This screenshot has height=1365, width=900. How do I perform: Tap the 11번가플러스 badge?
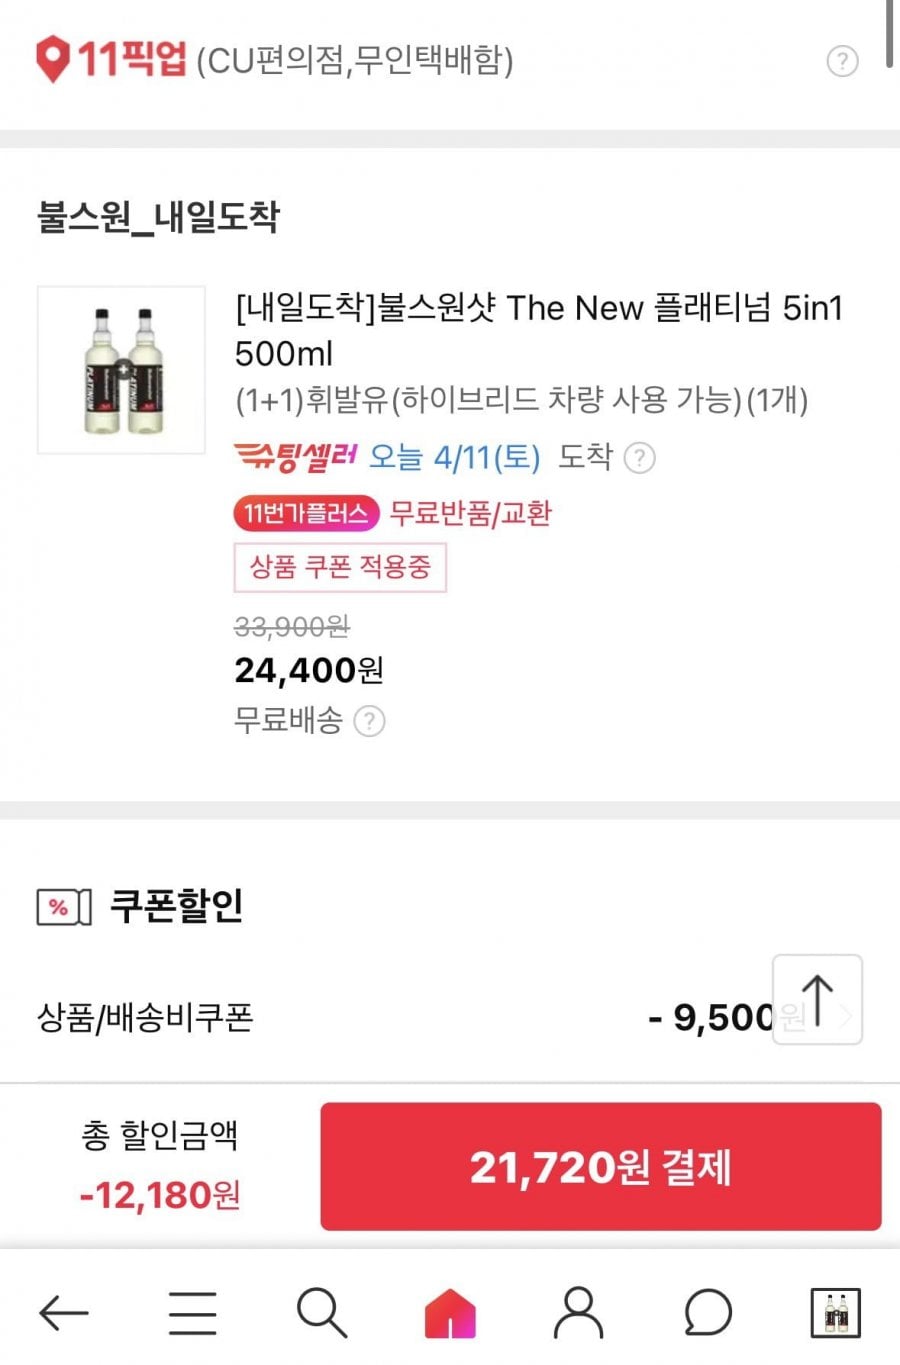click(305, 514)
